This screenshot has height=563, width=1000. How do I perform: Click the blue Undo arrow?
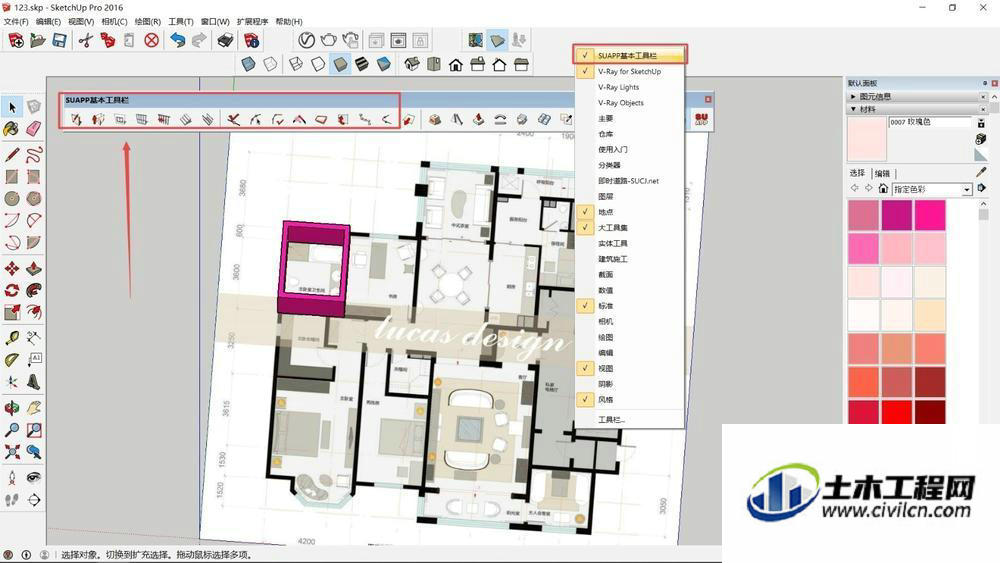(x=177, y=41)
